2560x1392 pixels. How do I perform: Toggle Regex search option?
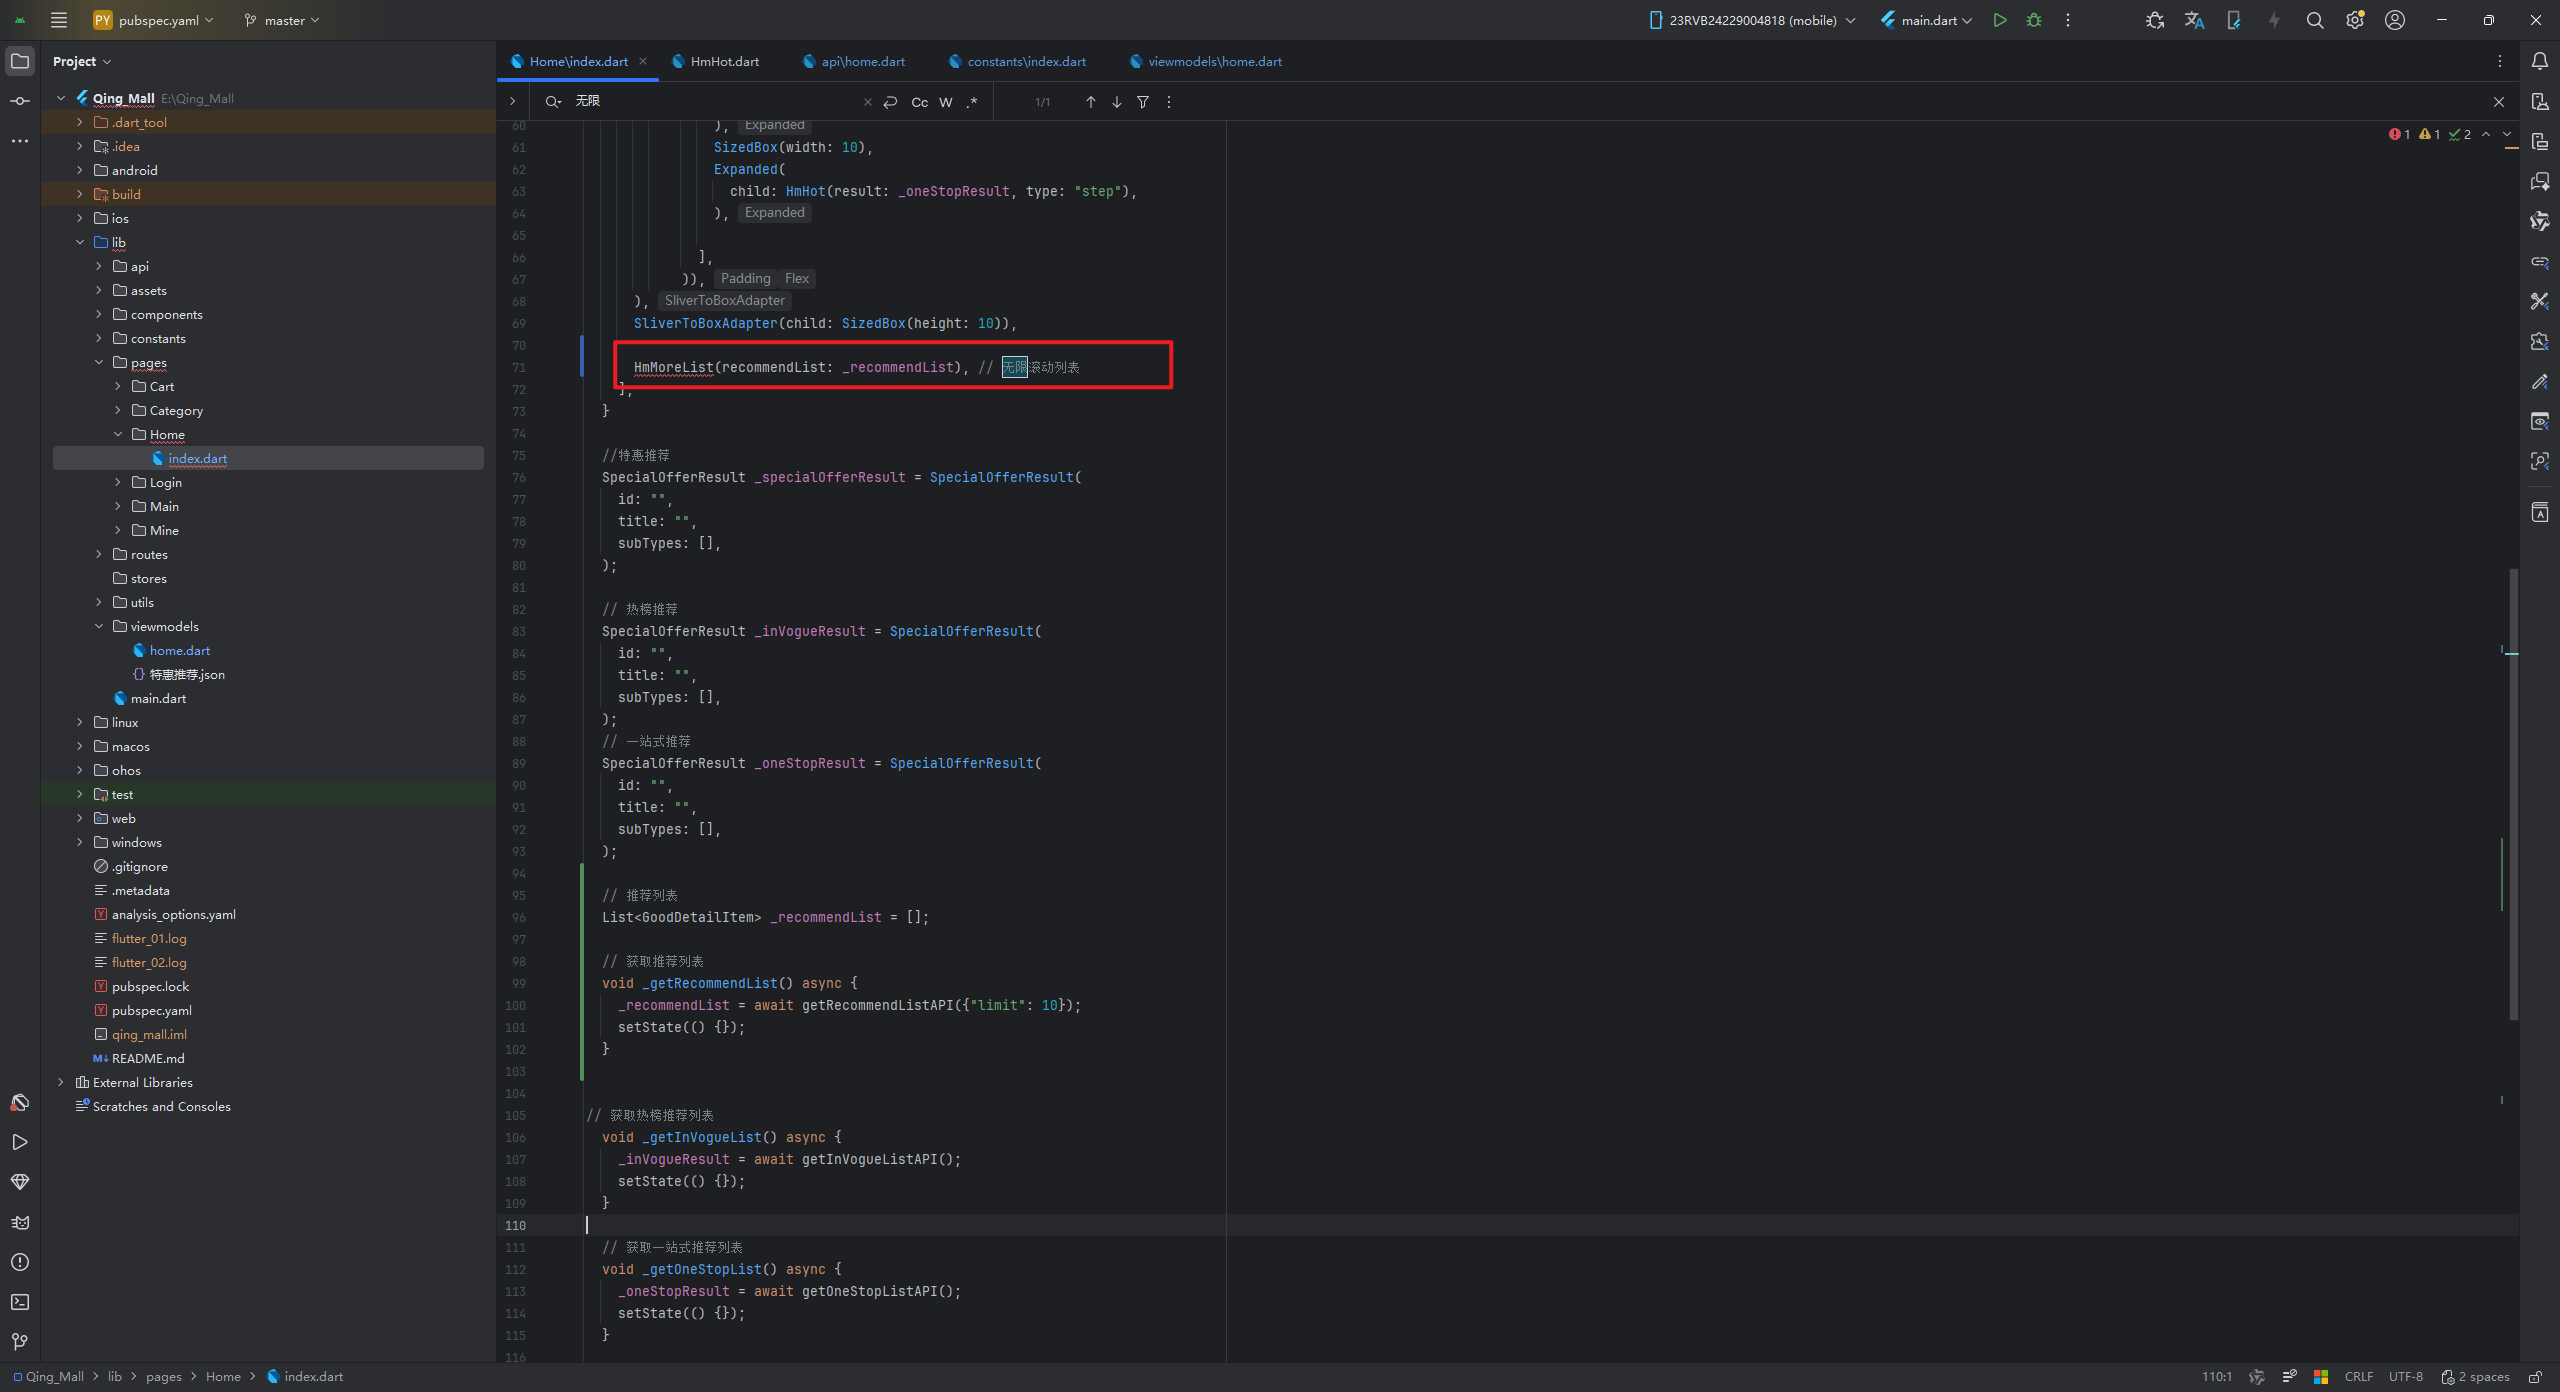[x=971, y=102]
